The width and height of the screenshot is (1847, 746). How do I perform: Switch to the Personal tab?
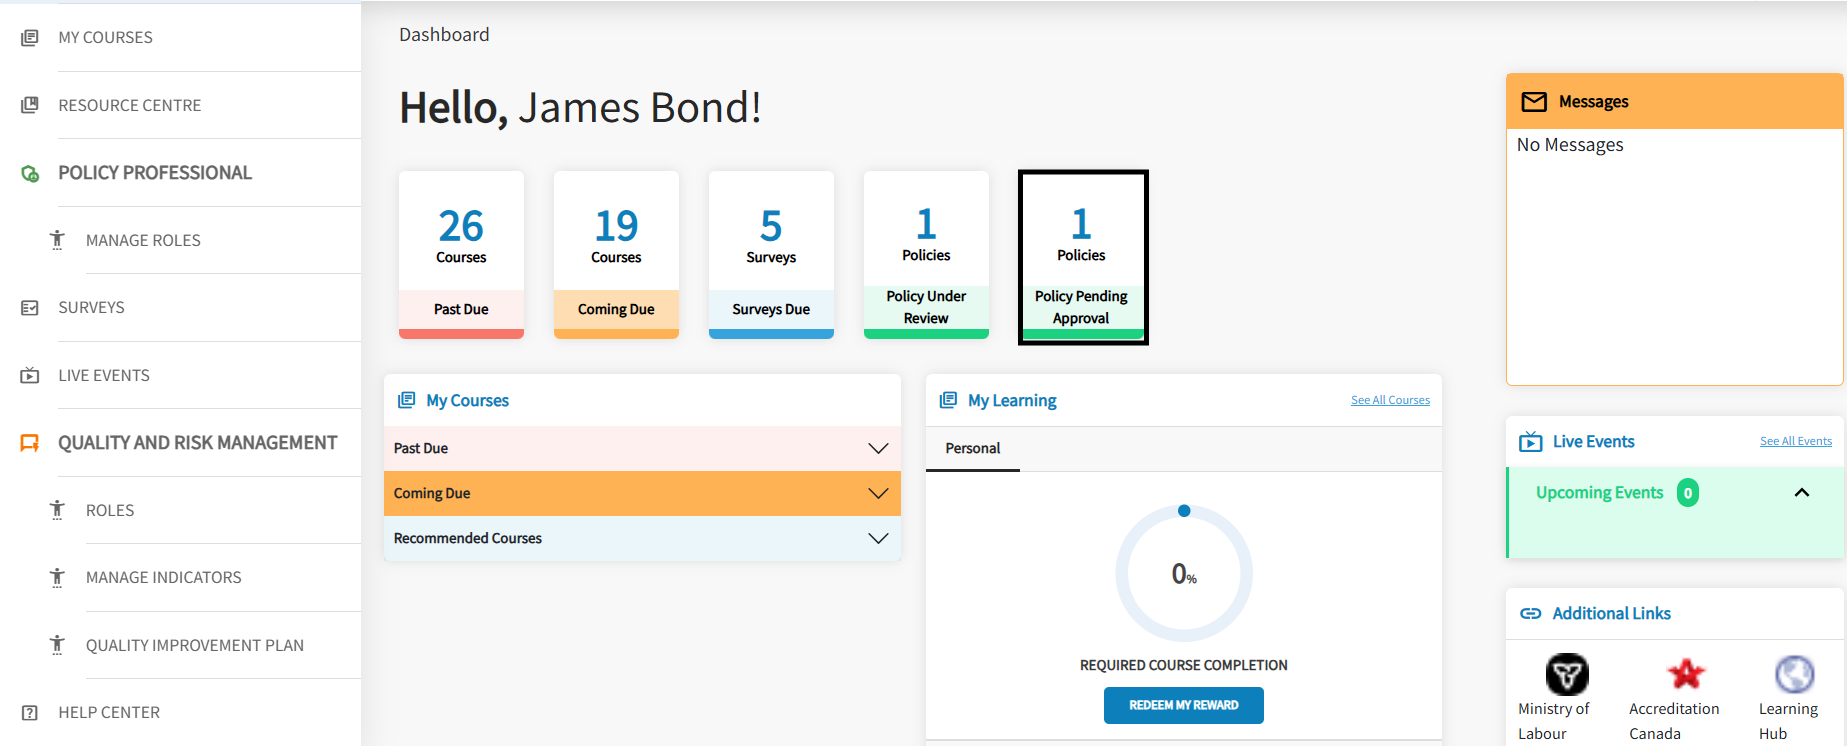973,448
